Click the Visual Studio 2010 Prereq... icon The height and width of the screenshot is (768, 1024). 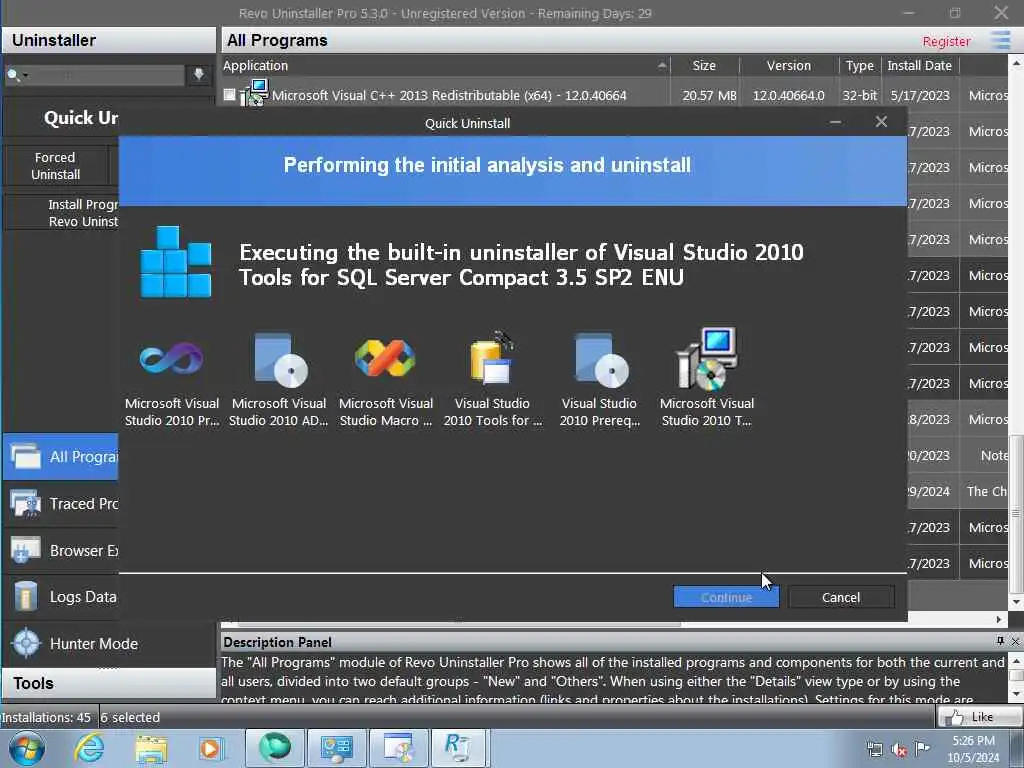coord(601,360)
